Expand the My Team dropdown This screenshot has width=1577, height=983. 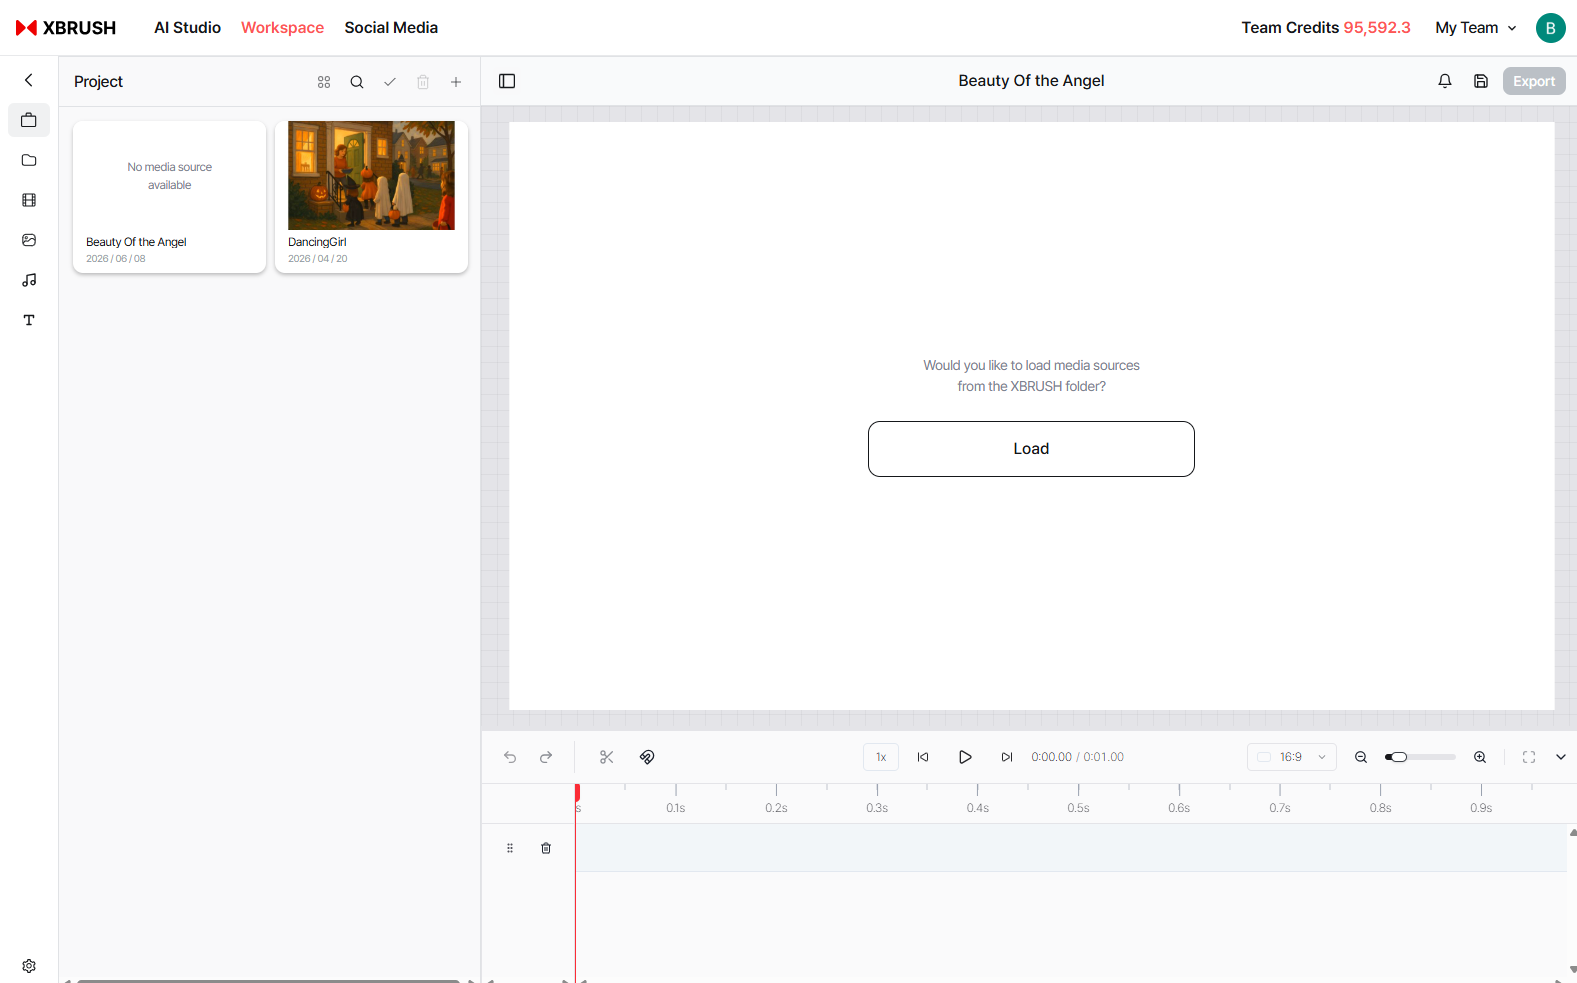1475,28
